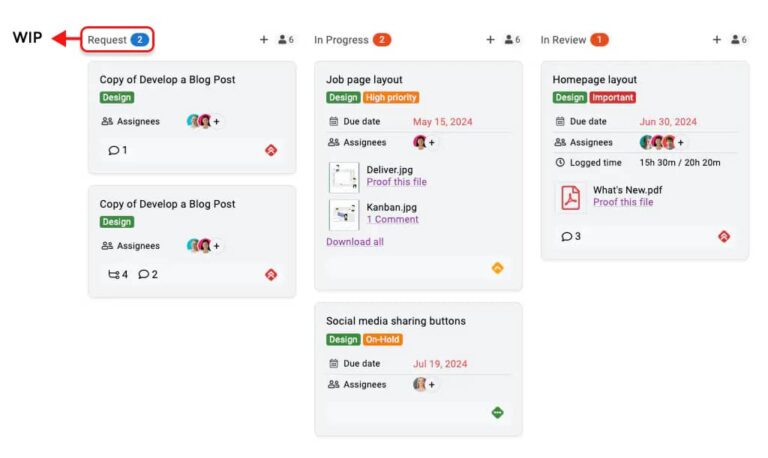Open the Deliver.jpg thumbnail
This screenshot has width=768, height=458.
coord(344,177)
